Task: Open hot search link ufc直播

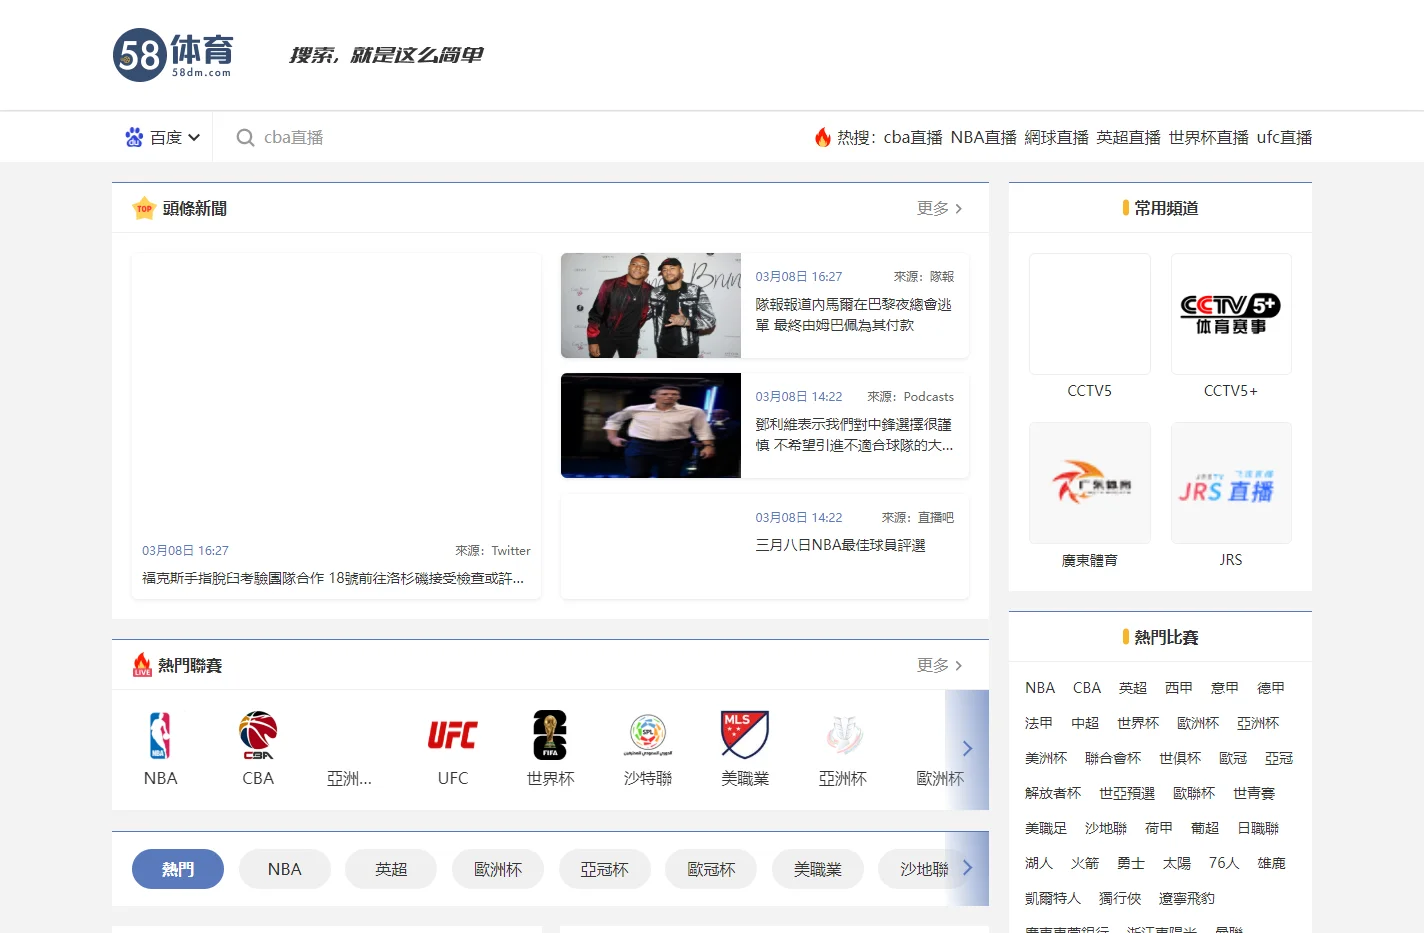Action: tap(1284, 138)
